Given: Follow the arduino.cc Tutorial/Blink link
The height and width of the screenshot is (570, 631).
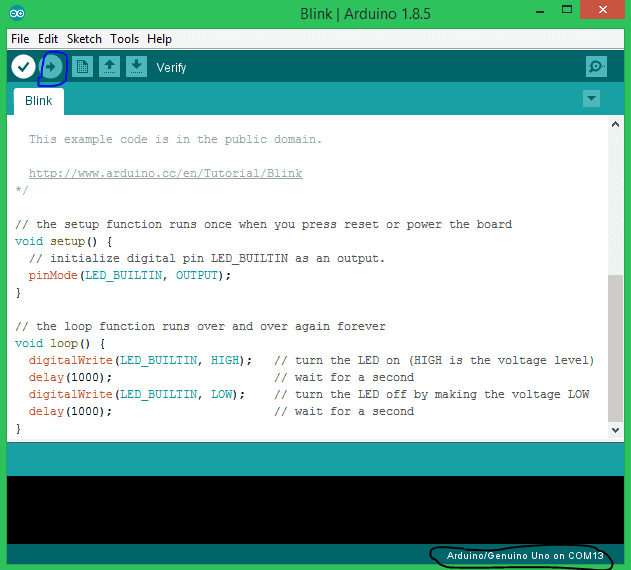Looking at the screenshot, I should (x=165, y=173).
